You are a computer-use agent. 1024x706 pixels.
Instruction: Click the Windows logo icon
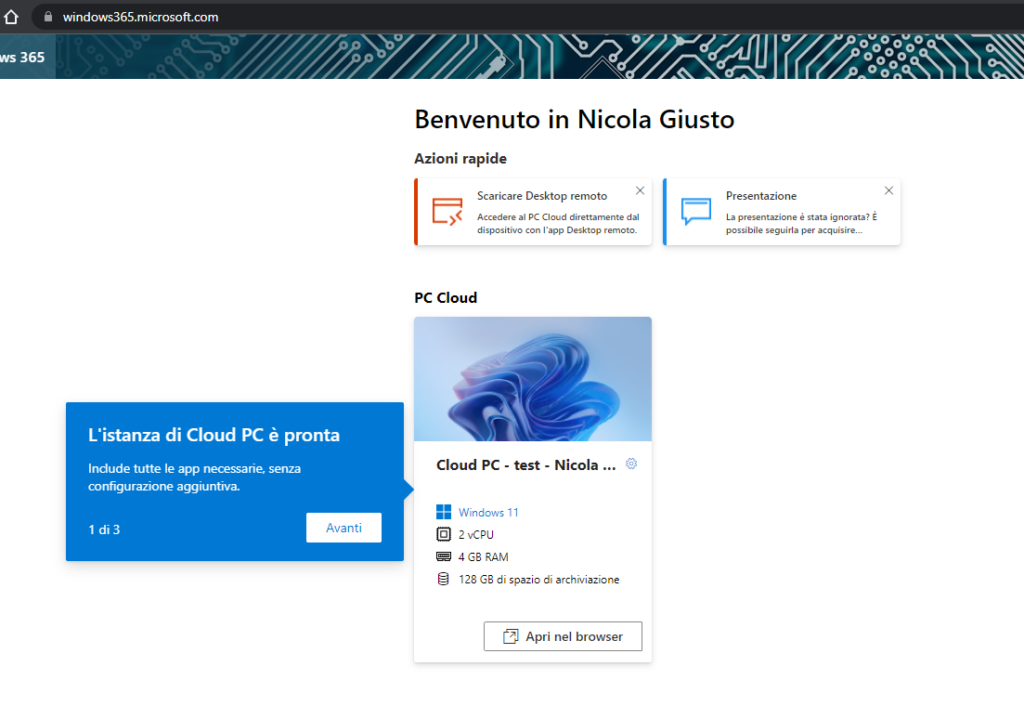pos(443,512)
